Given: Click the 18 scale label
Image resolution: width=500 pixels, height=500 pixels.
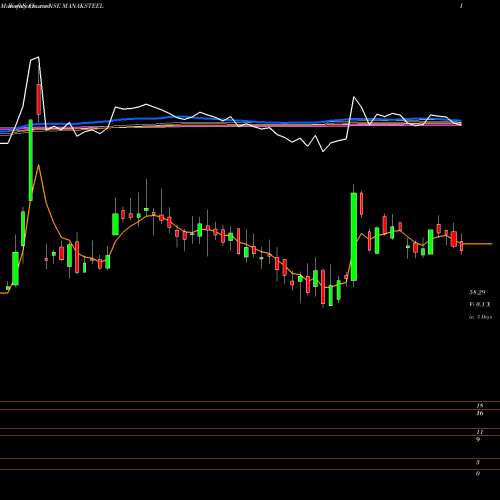Looking at the screenshot, I should pos(480,406).
